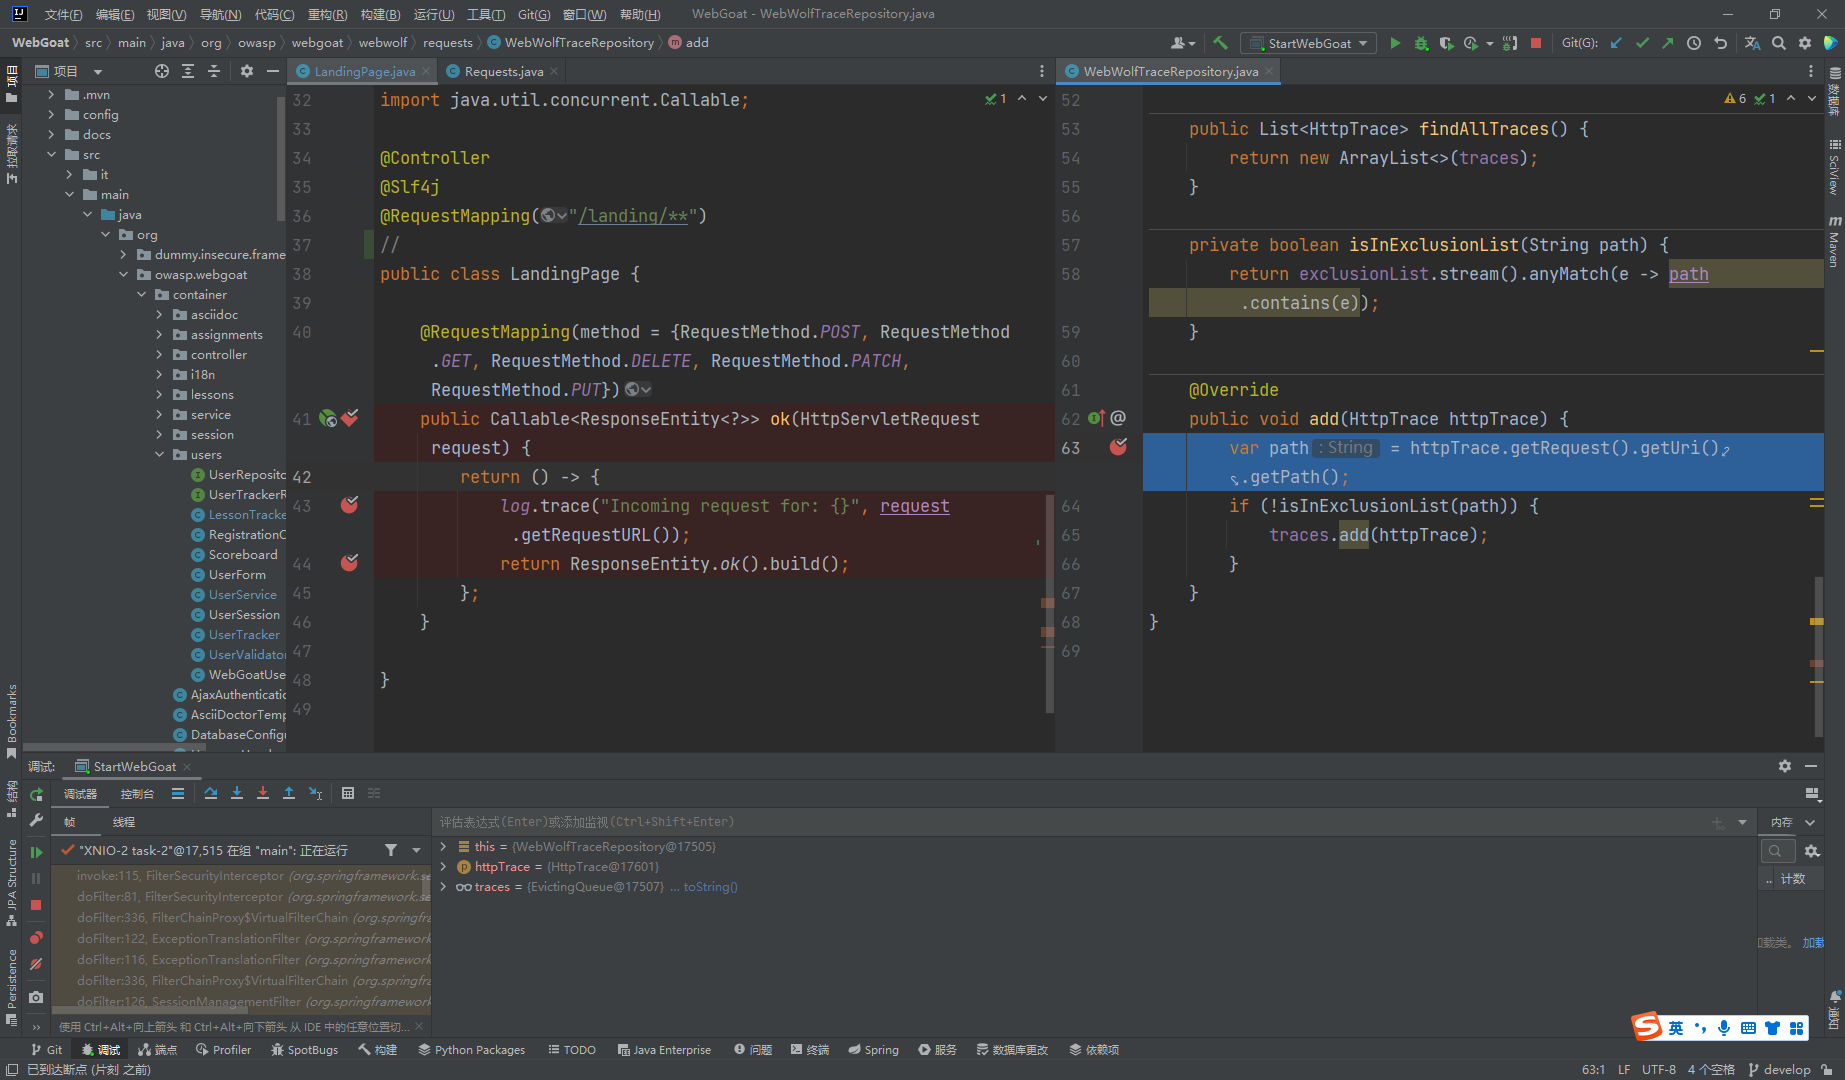Image resolution: width=1845 pixels, height=1080 pixels.
Task: Click Expand All icon in project panel
Action: point(188,71)
